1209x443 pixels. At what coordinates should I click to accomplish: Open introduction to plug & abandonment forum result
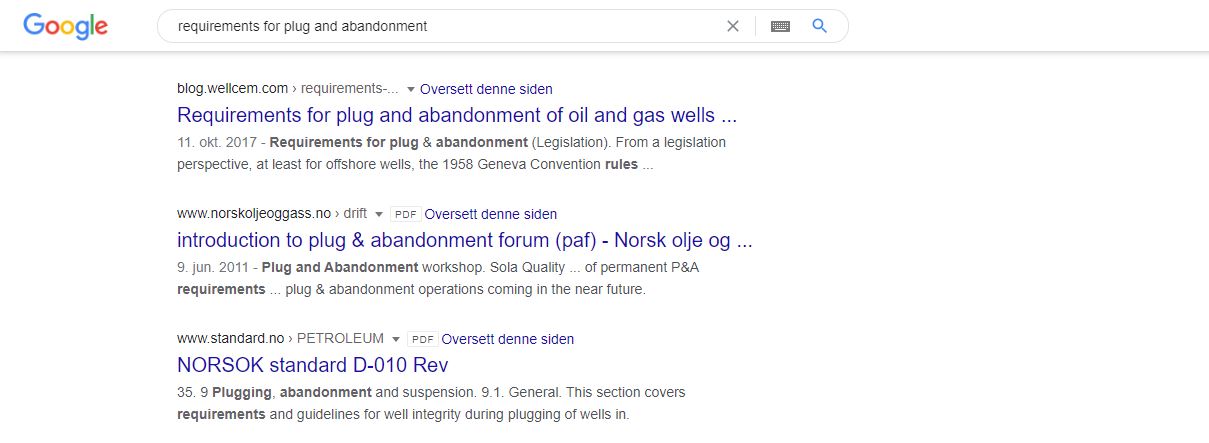pos(464,240)
